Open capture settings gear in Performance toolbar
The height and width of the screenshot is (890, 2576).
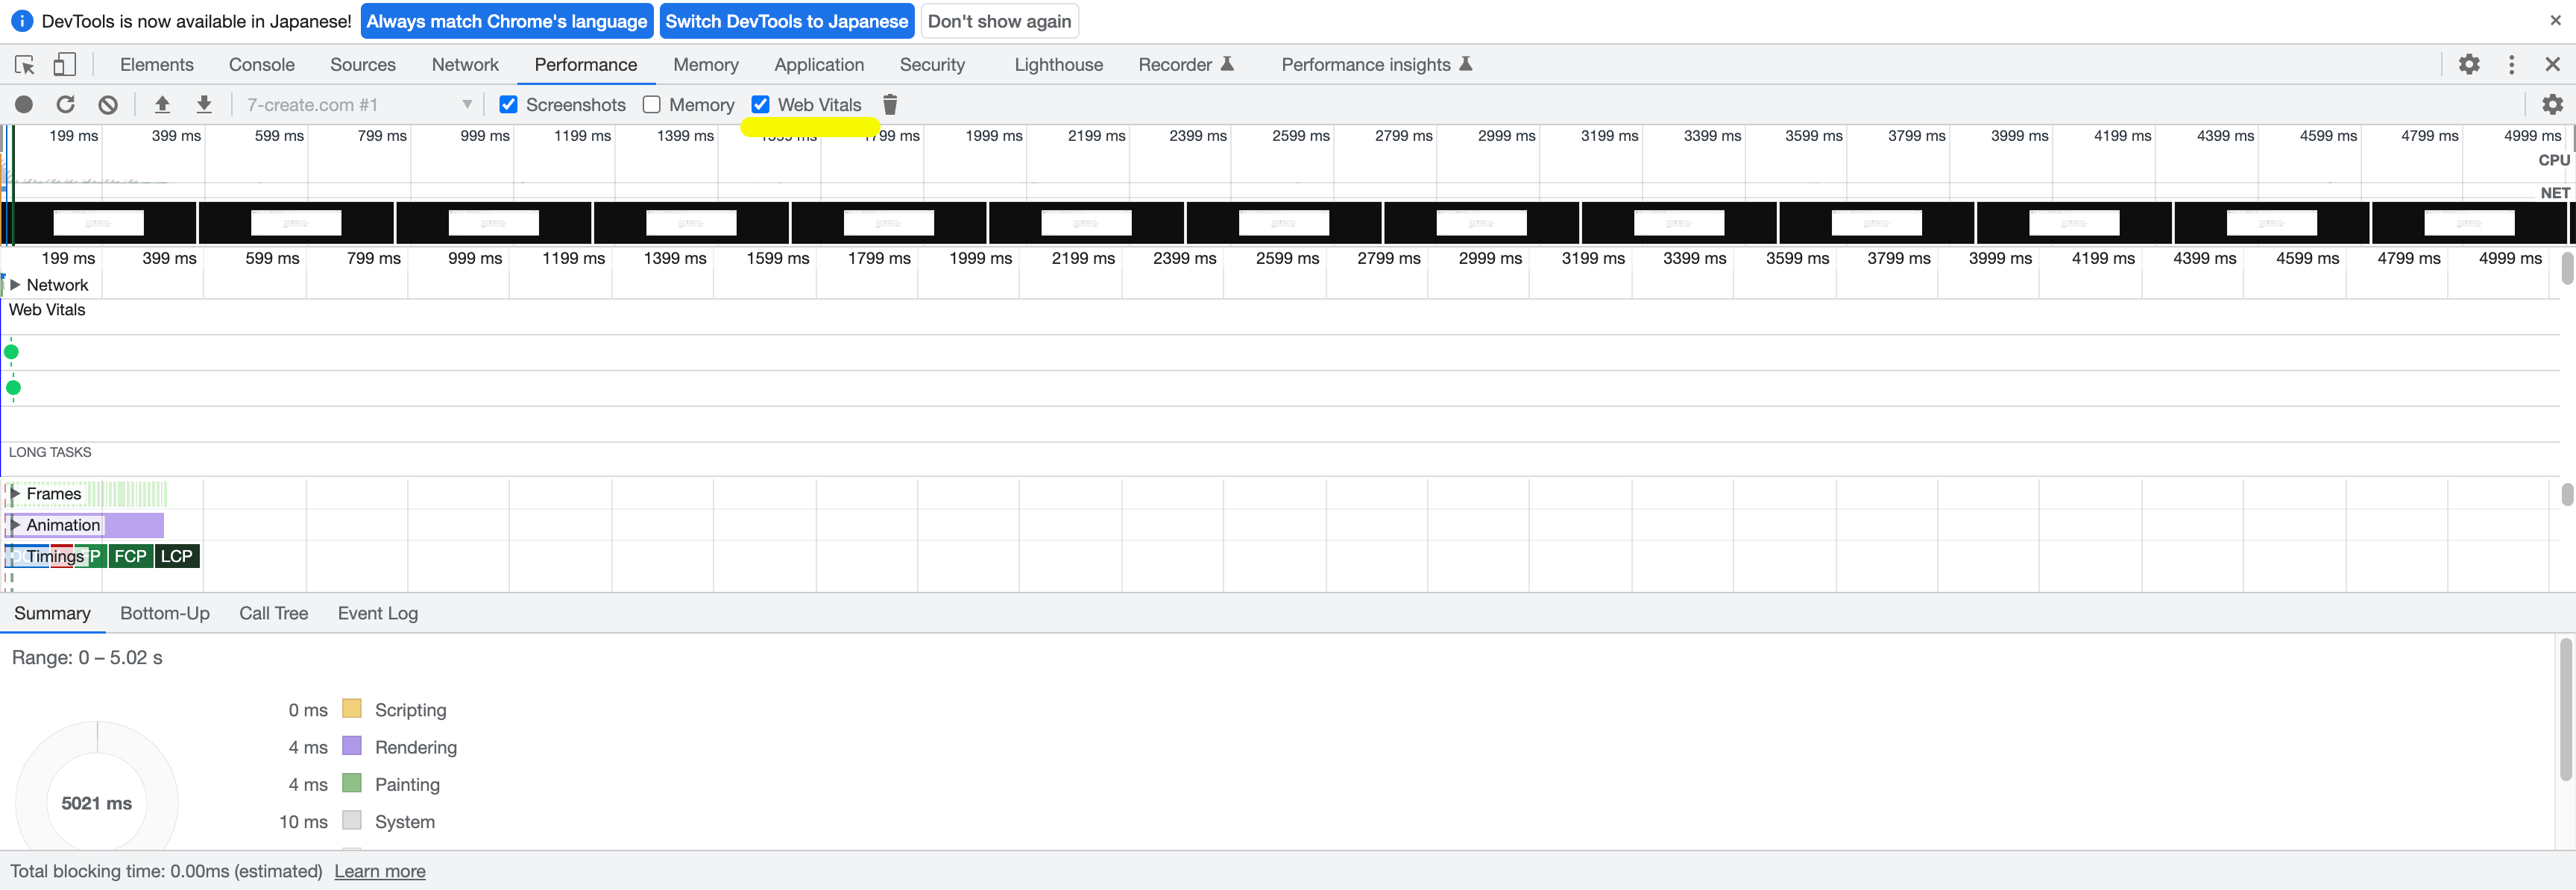2552,104
